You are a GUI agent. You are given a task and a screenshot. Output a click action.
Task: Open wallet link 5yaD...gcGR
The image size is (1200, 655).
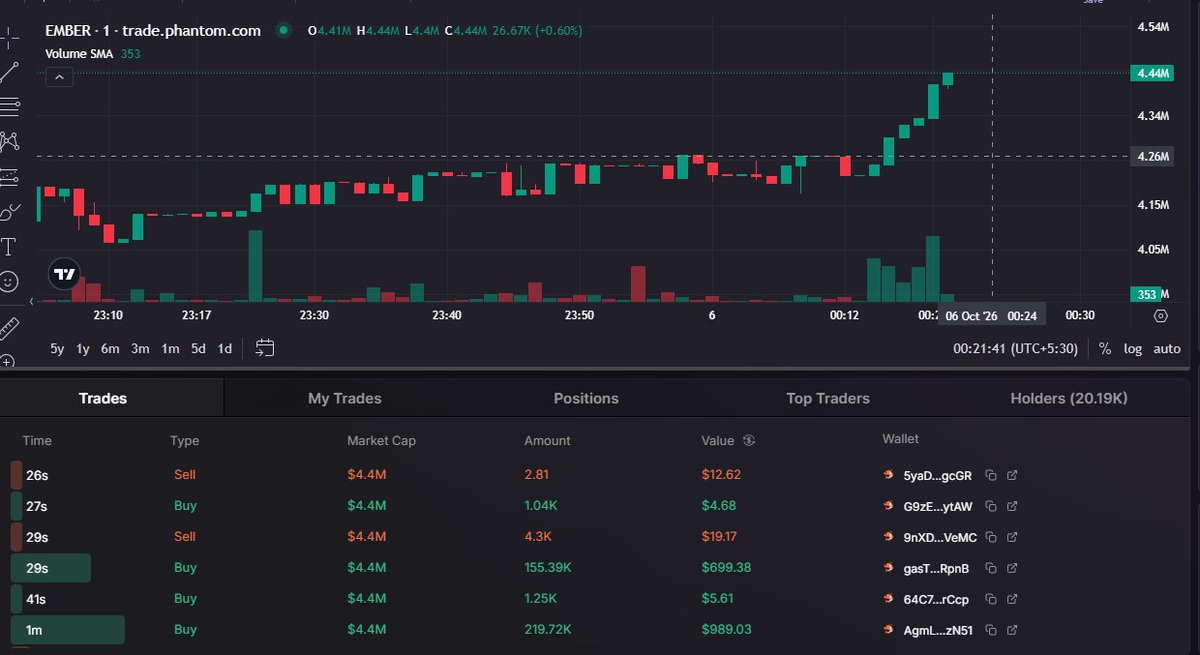937,475
